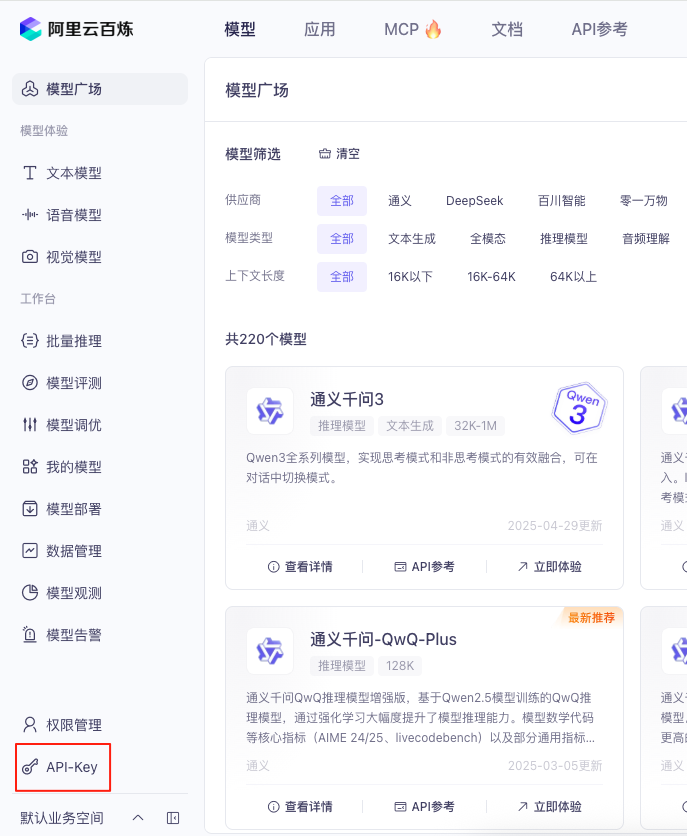Screen dimensions: 687x836
Task: Clear filters with 清空 button
Action: pos(339,154)
